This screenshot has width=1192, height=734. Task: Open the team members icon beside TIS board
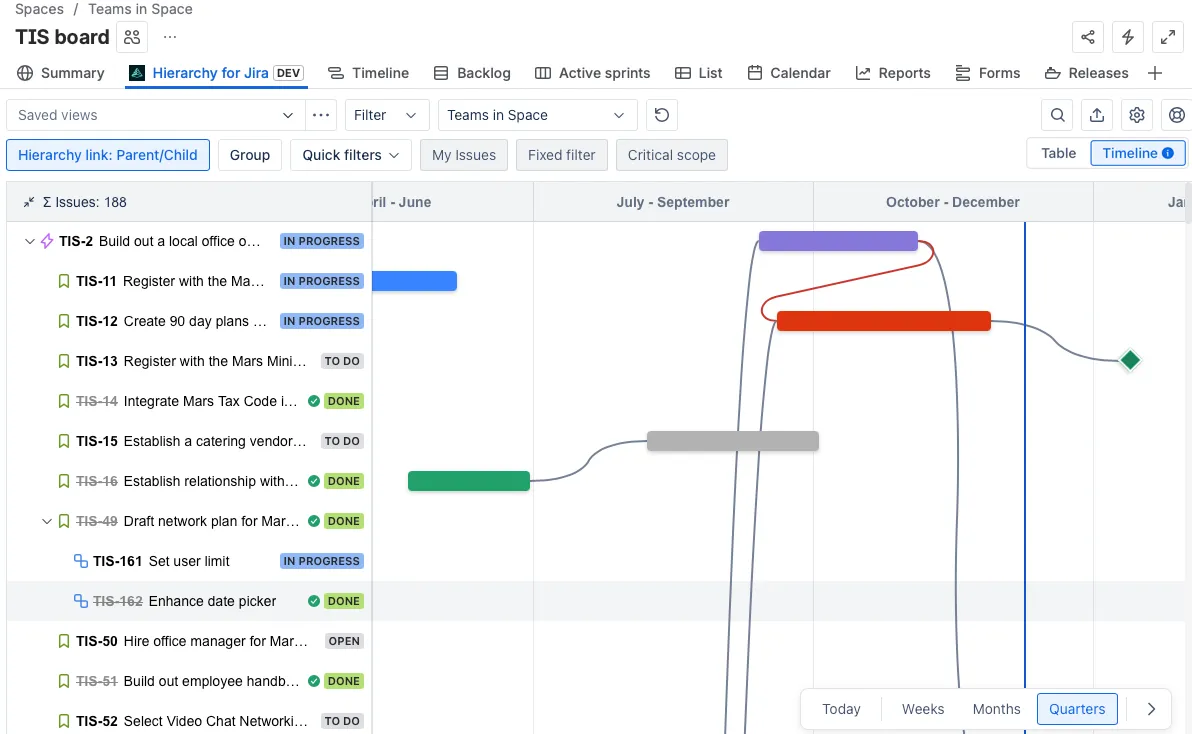pyautogui.click(x=132, y=36)
